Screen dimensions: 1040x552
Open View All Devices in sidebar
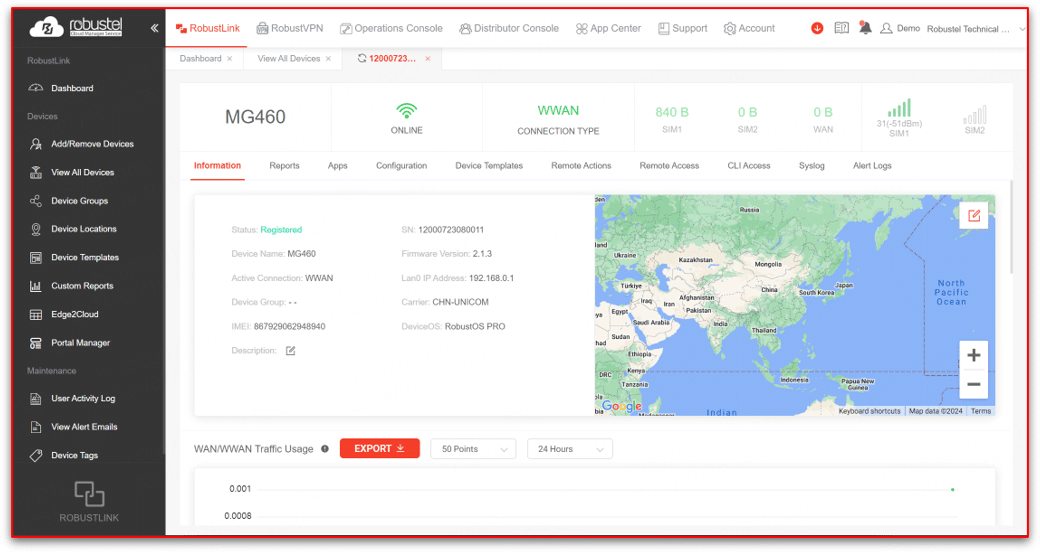(82, 172)
